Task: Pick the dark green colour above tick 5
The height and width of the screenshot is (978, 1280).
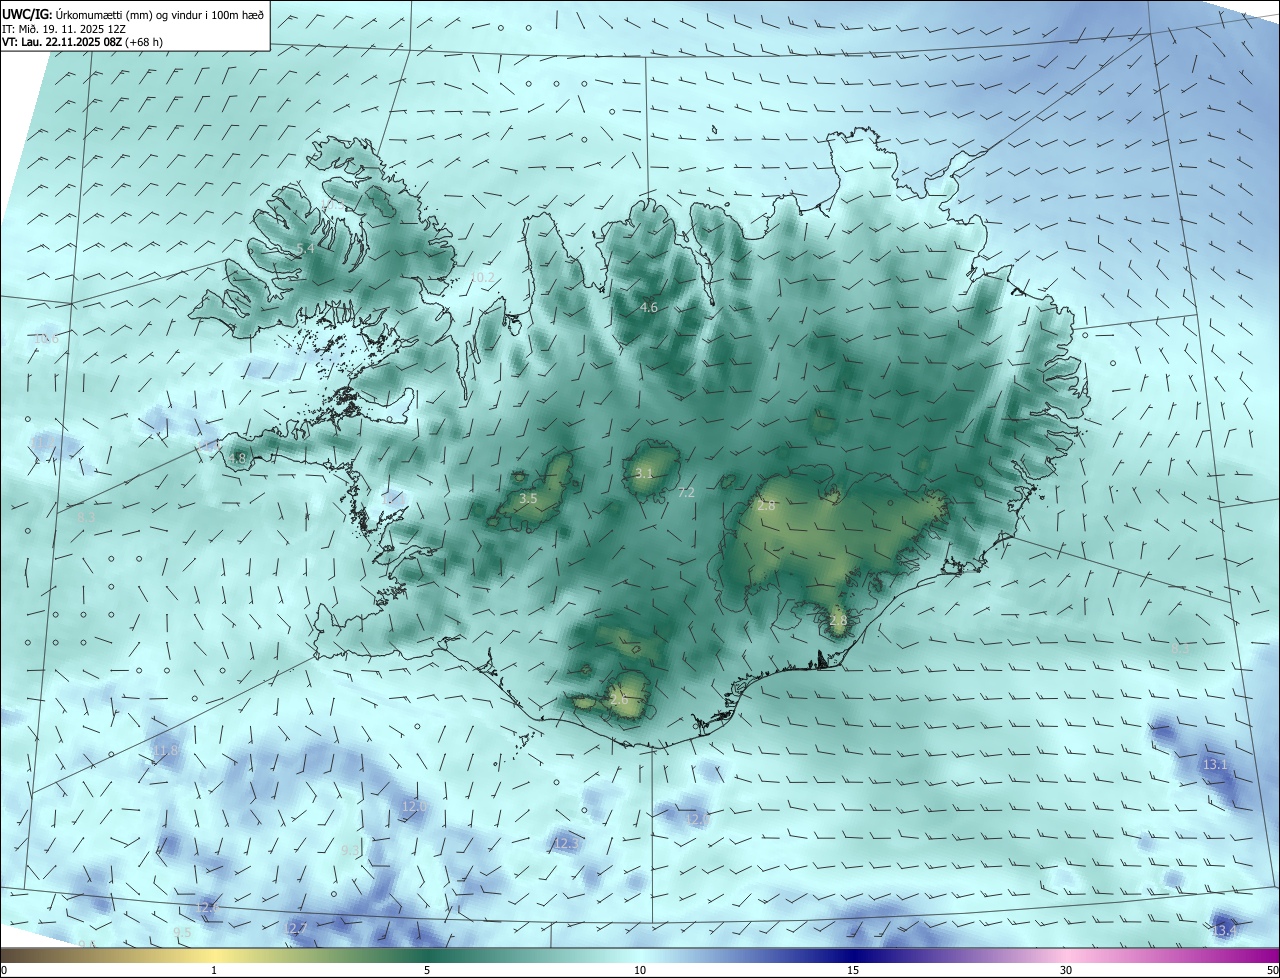Action: [427, 955]
